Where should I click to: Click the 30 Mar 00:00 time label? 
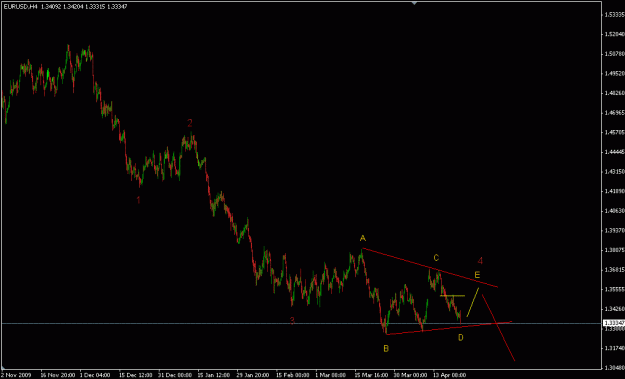pyautogui.click(x=410, y=375)
